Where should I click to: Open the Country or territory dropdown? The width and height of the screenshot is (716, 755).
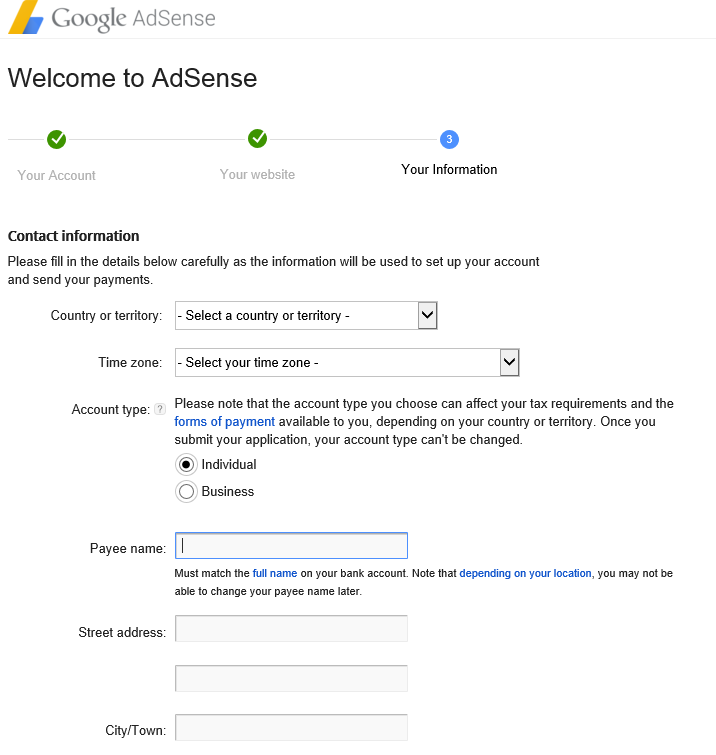click(x=306, y=315)
